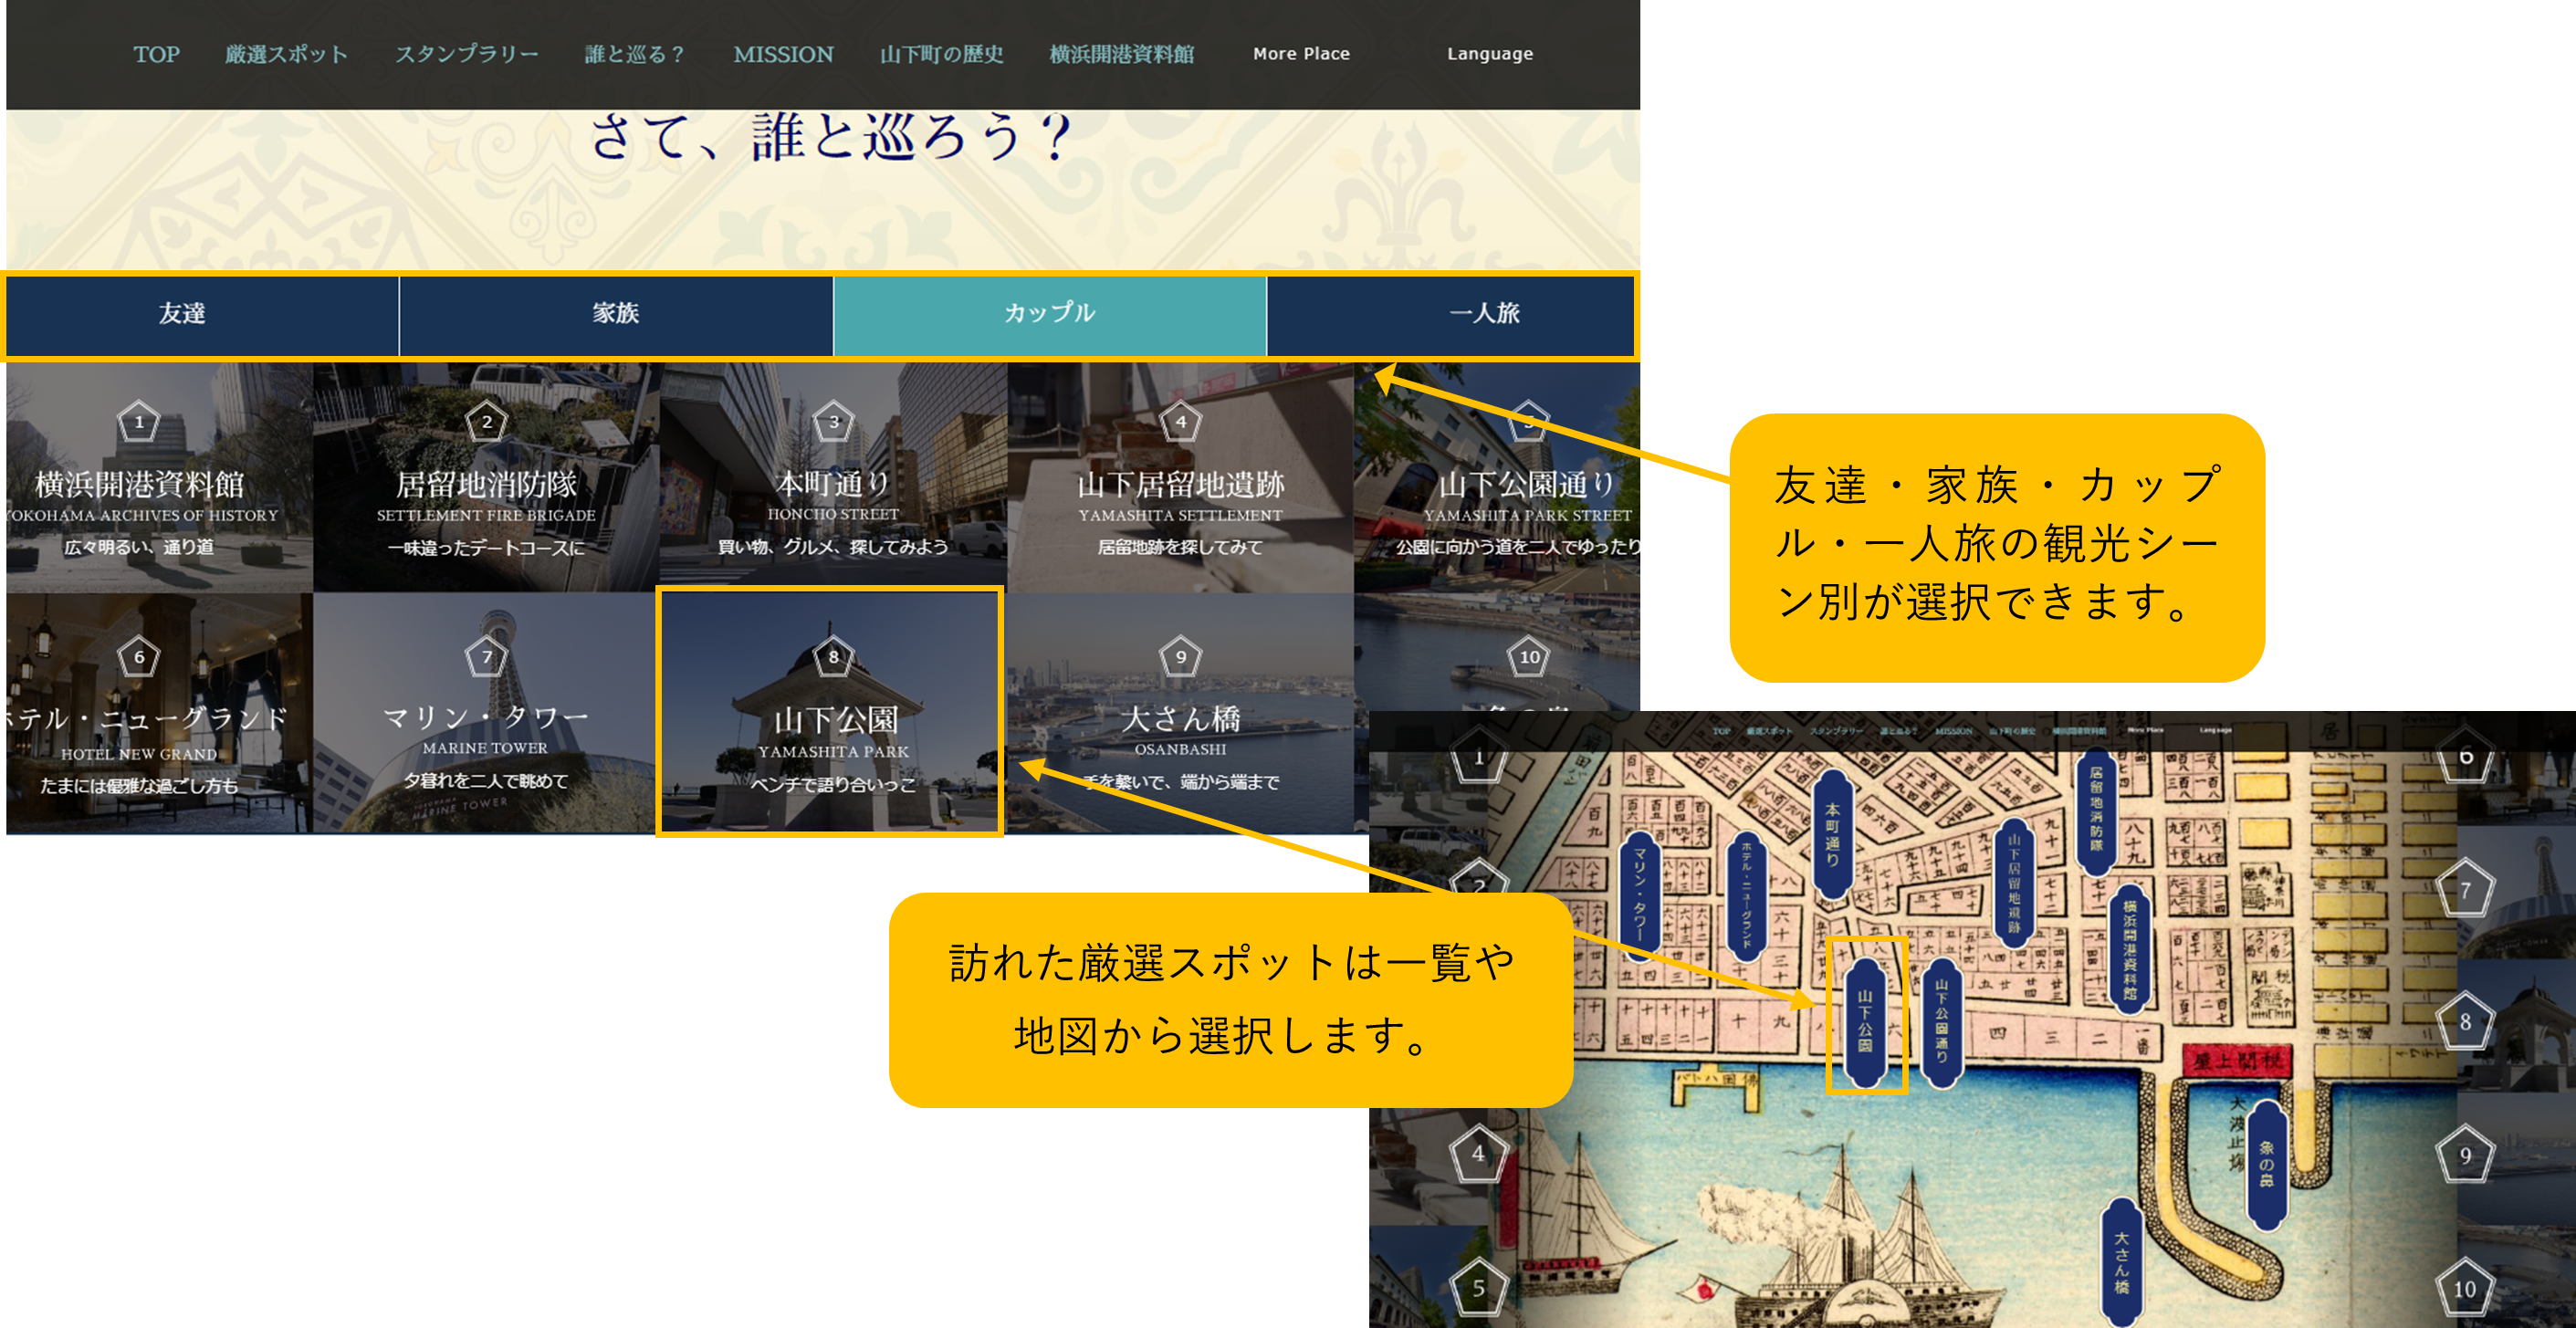This screenshot has height=1328, width=2576.
Task: Click the MISSION navigation link
Action: point(783,54)
